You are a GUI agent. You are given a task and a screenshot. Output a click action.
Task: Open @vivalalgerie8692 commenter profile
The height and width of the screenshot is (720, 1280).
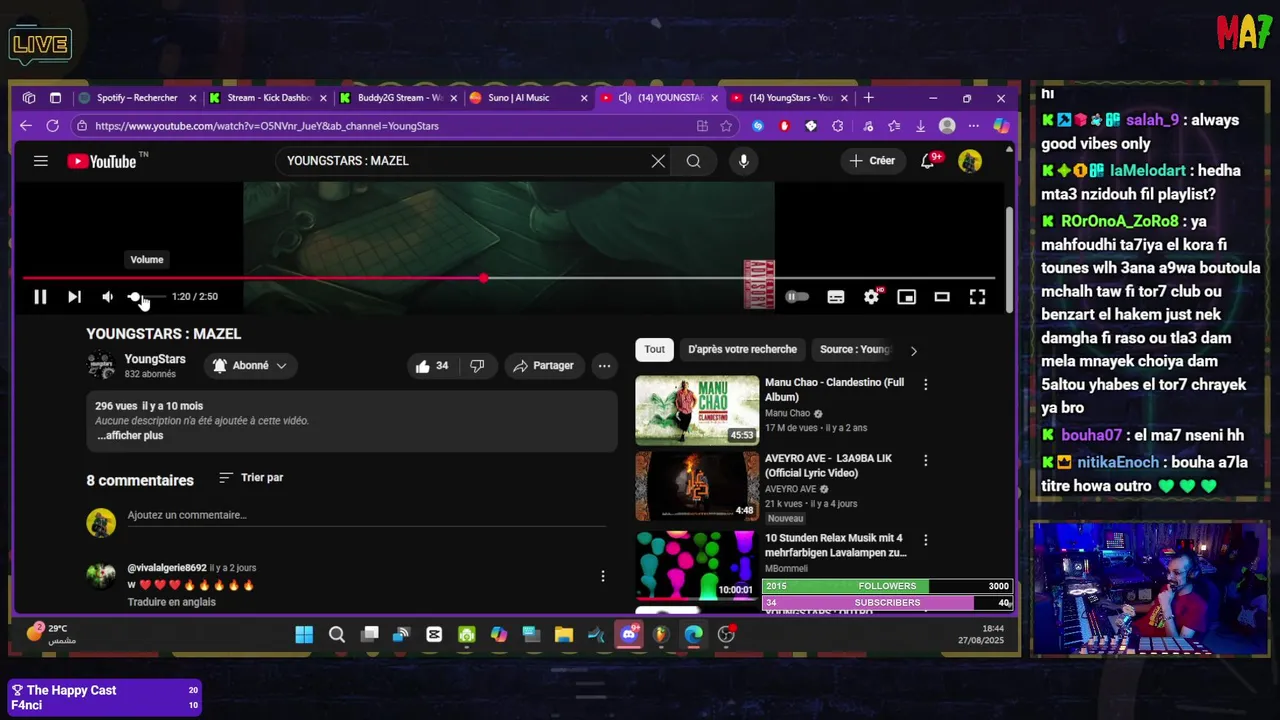coord(167,568)
